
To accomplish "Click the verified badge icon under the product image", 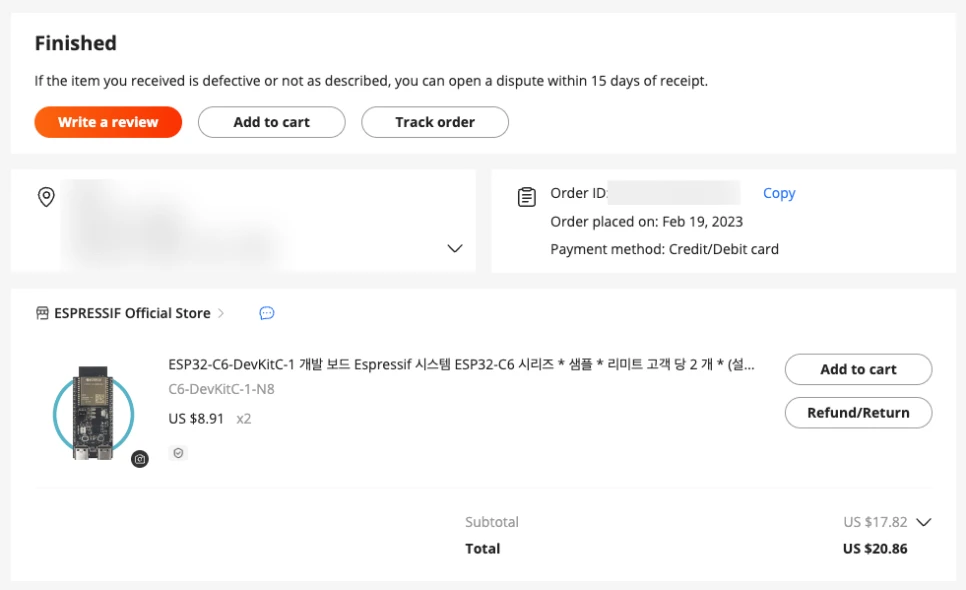I will click(x=178, y=452).
